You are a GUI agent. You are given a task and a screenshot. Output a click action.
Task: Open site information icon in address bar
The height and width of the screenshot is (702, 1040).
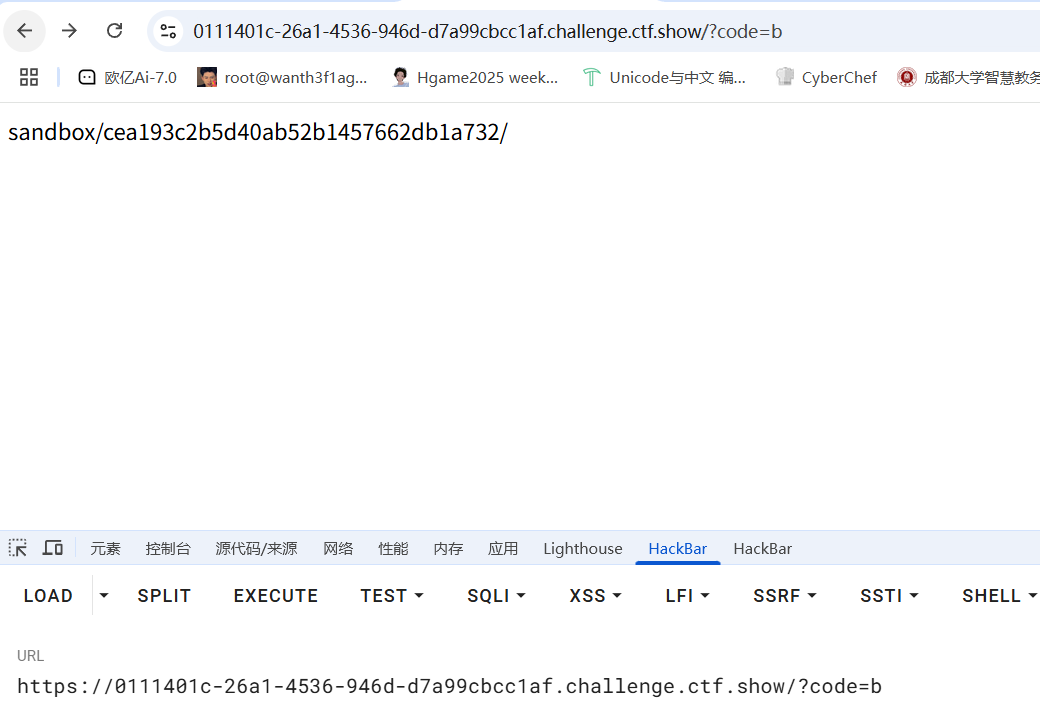pyautogui.click(x=168, y=31)
